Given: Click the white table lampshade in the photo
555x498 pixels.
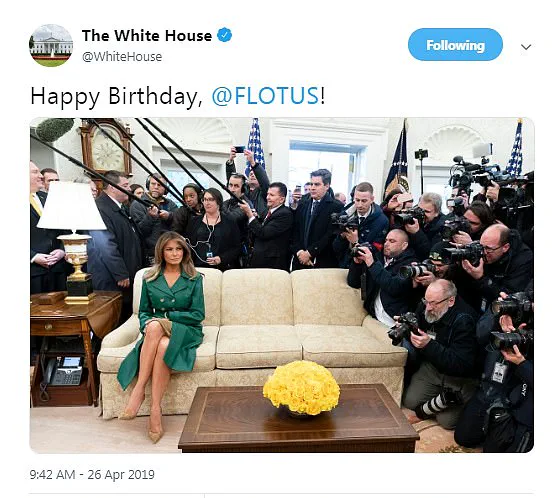Looking at the screenshot, I should pos(71,206).
